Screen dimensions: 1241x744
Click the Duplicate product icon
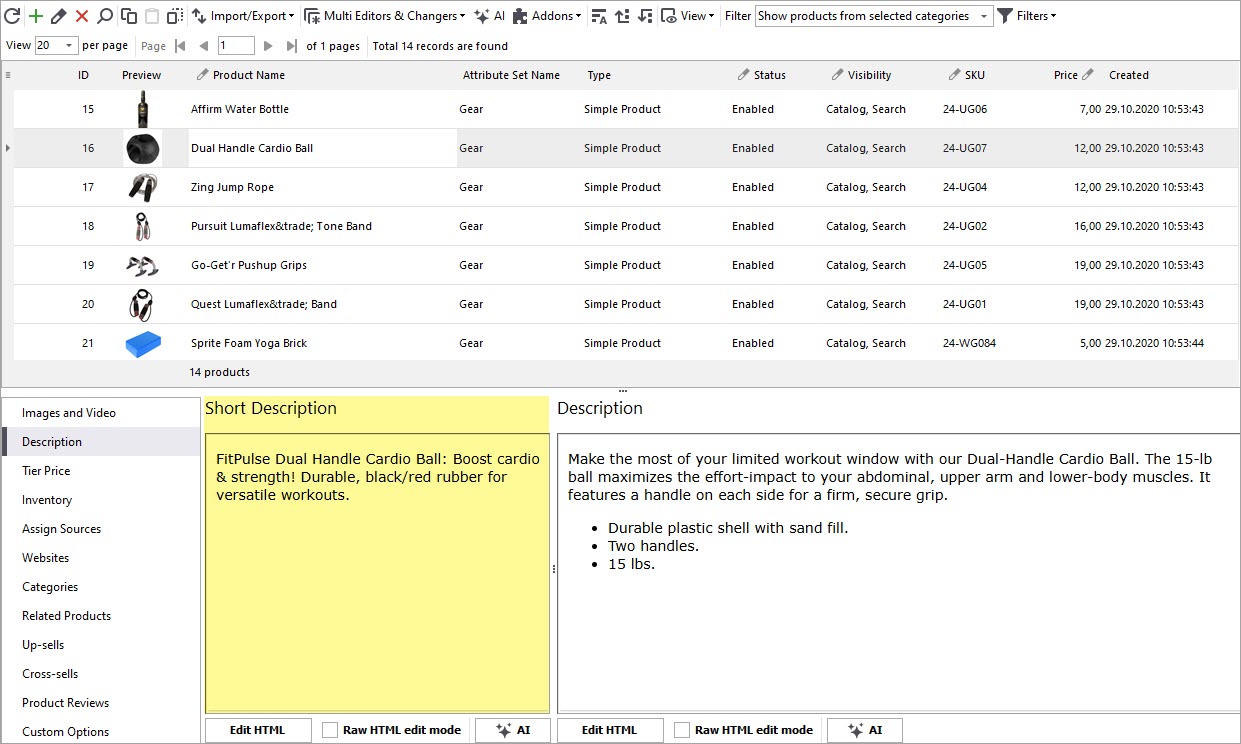(129, 16)
